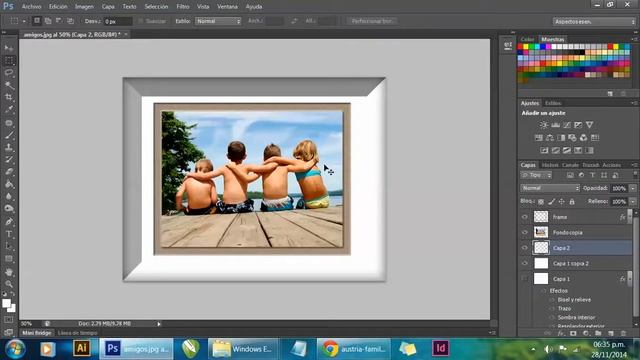Click the delete layer trash icon

click(623, 333)
